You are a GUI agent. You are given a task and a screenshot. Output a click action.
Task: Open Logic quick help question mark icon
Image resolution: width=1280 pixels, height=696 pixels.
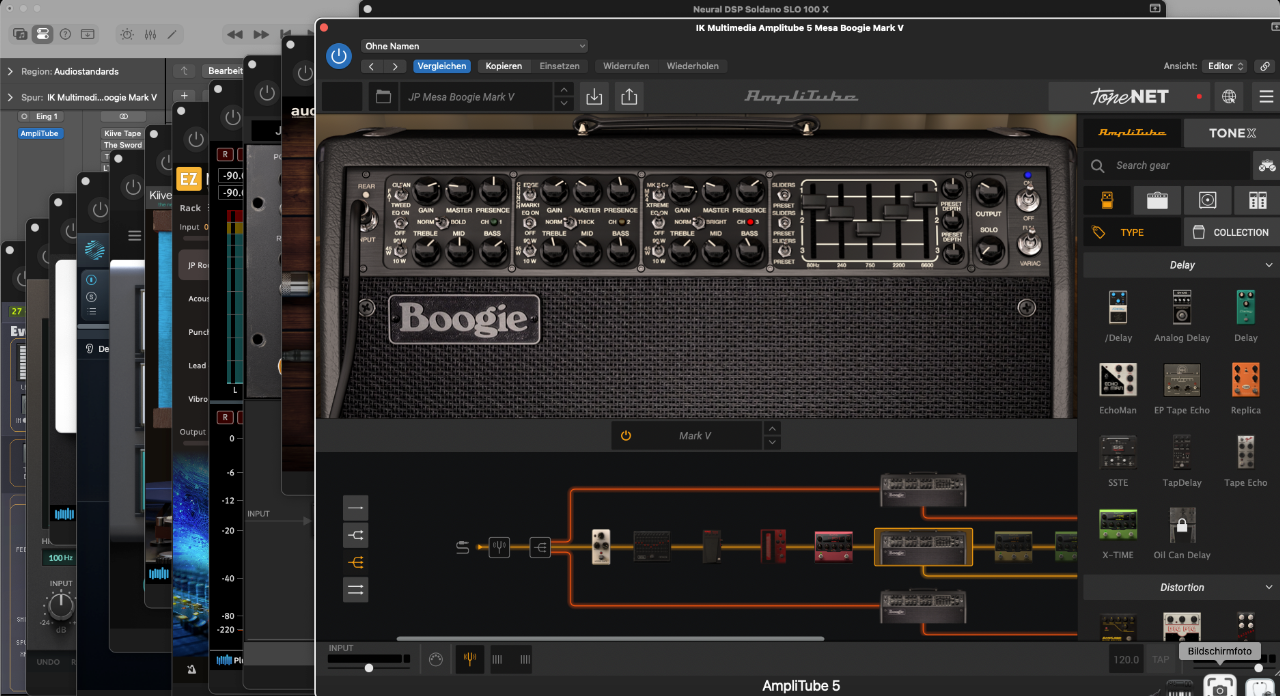pyautogui.click(x=65, y=34)
